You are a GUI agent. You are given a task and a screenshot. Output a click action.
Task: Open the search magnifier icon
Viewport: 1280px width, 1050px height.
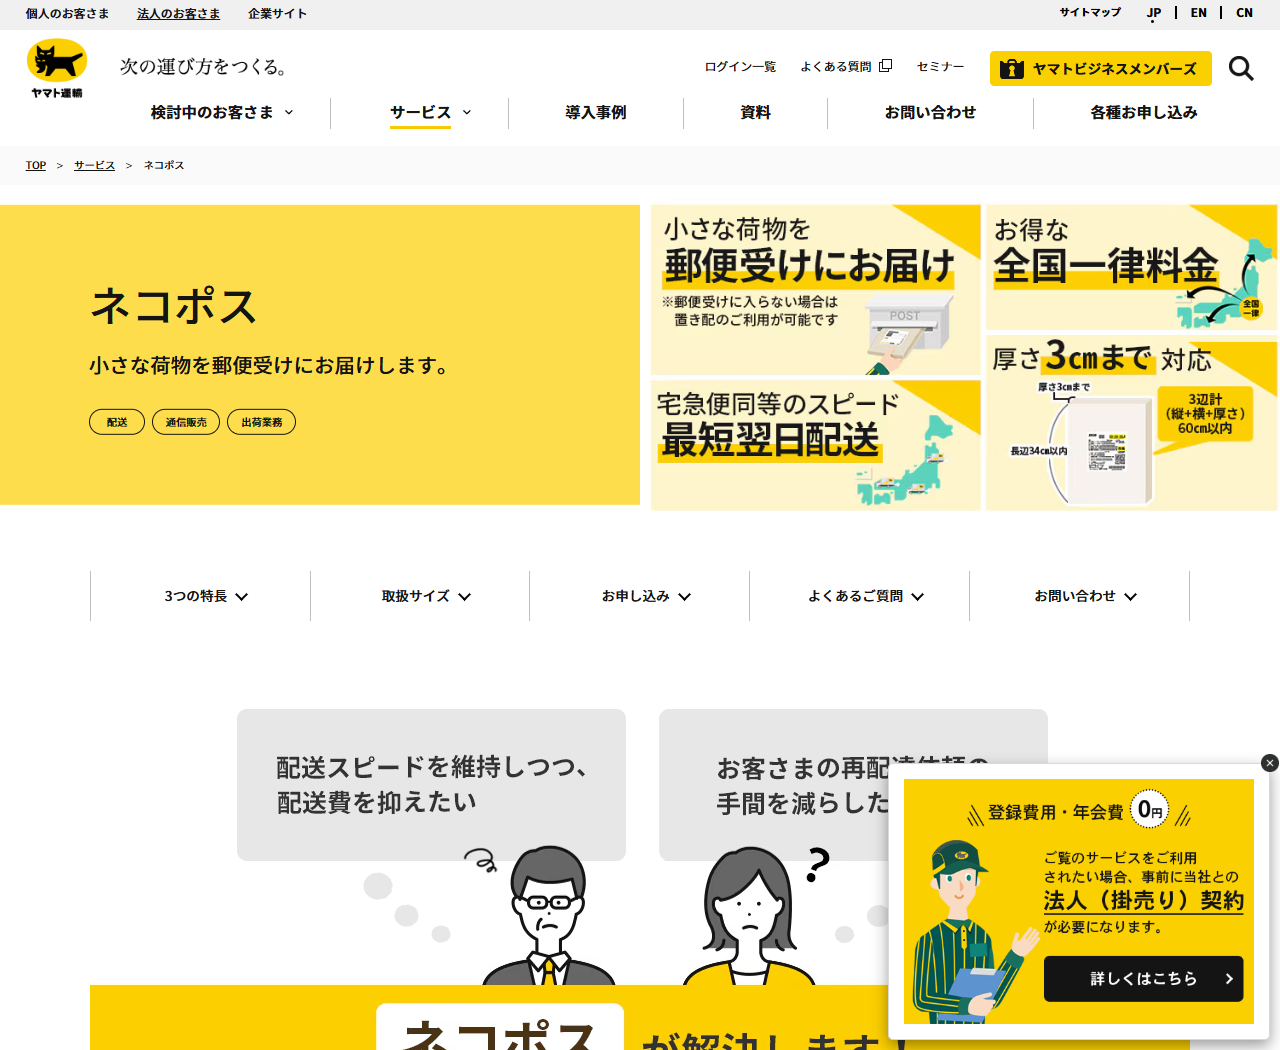pos(1241,68)
